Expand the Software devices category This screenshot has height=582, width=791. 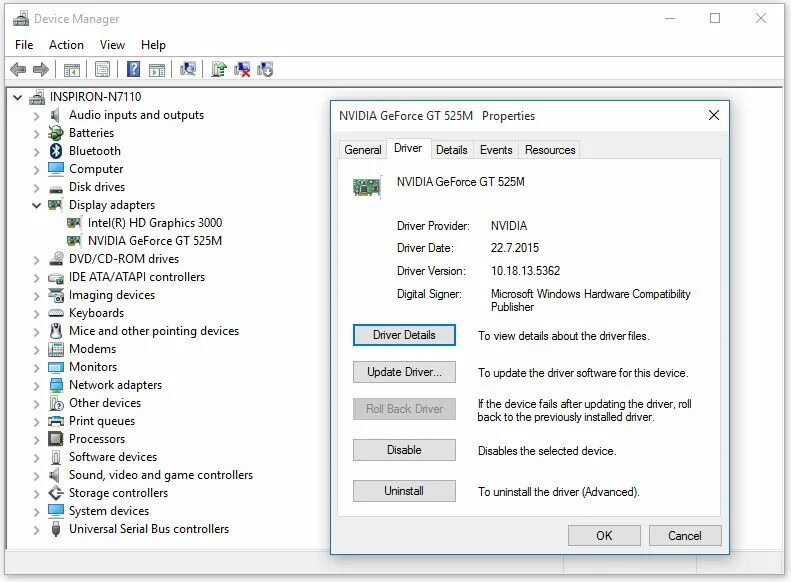click(36, 457)
